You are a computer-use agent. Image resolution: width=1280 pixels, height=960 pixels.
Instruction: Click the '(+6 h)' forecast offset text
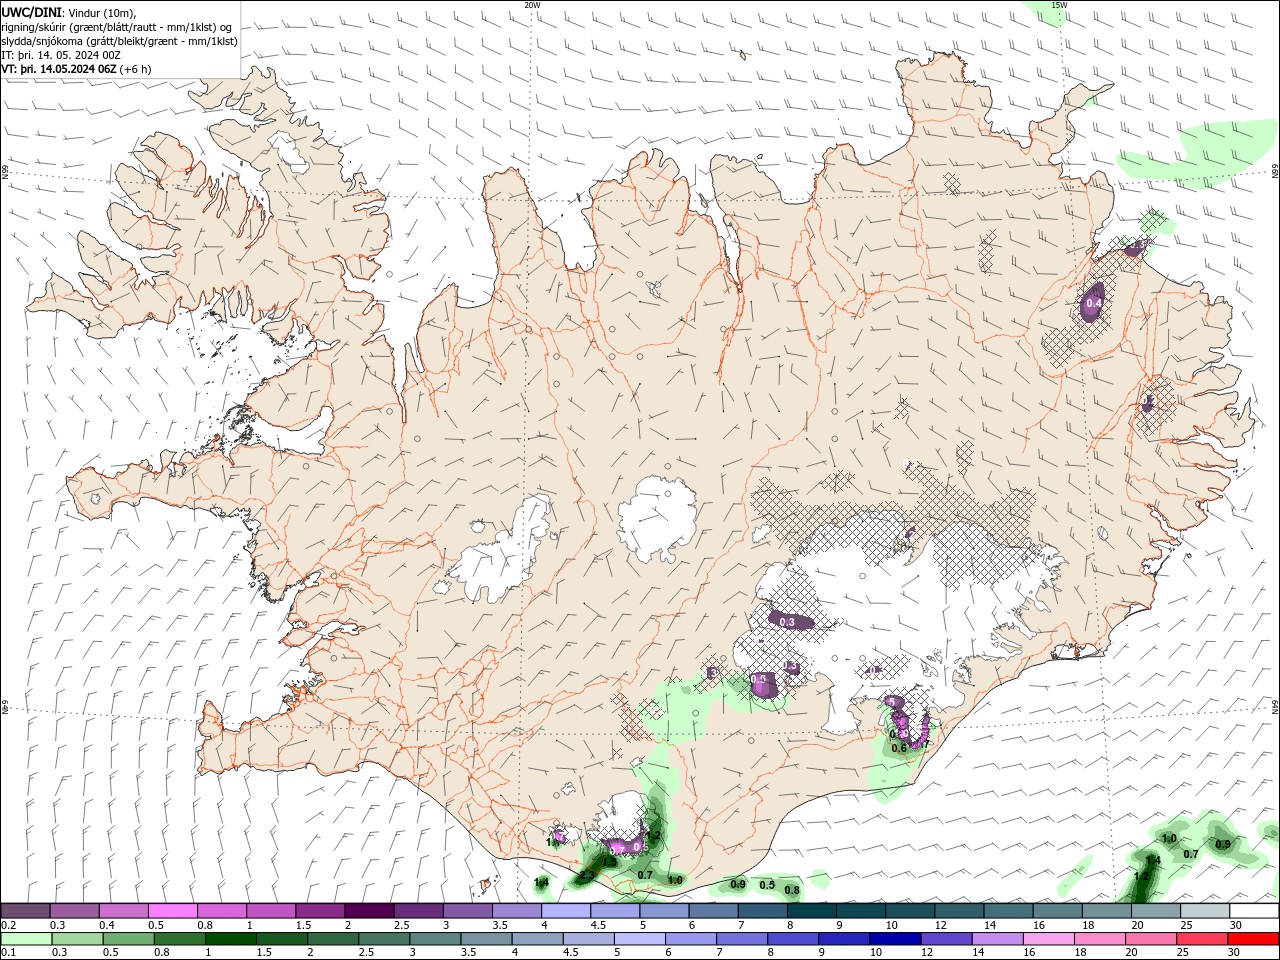[x=137, y=69]
